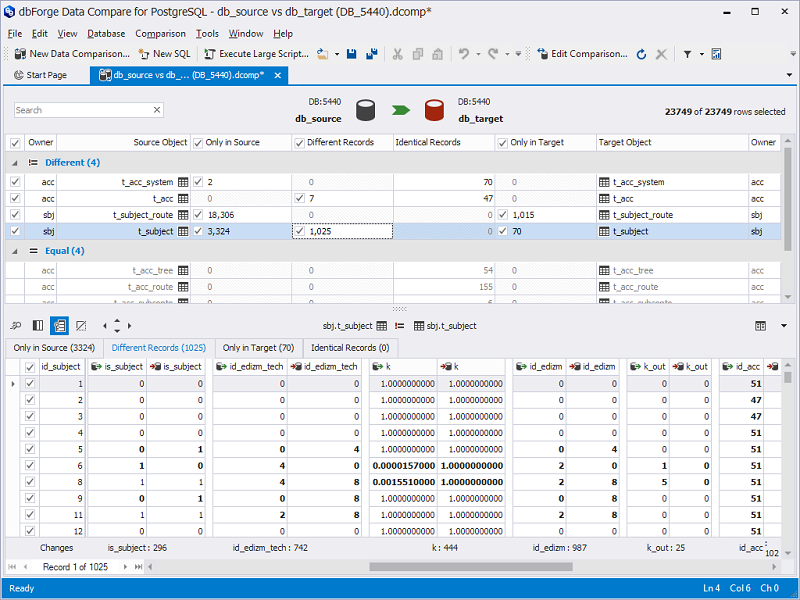Save the current comparison document
This screenshot has width=800, height=600.
click(x=352, y=54)
